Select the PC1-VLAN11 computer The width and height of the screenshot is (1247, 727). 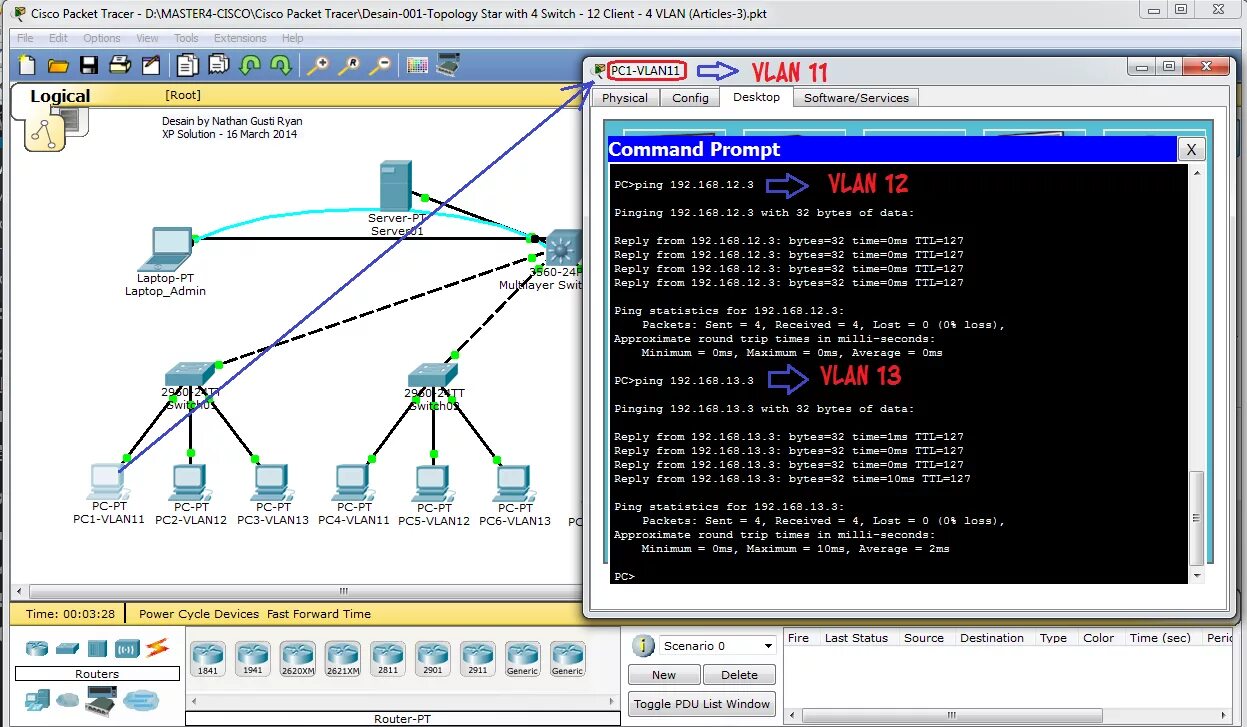tap(107, 481)
